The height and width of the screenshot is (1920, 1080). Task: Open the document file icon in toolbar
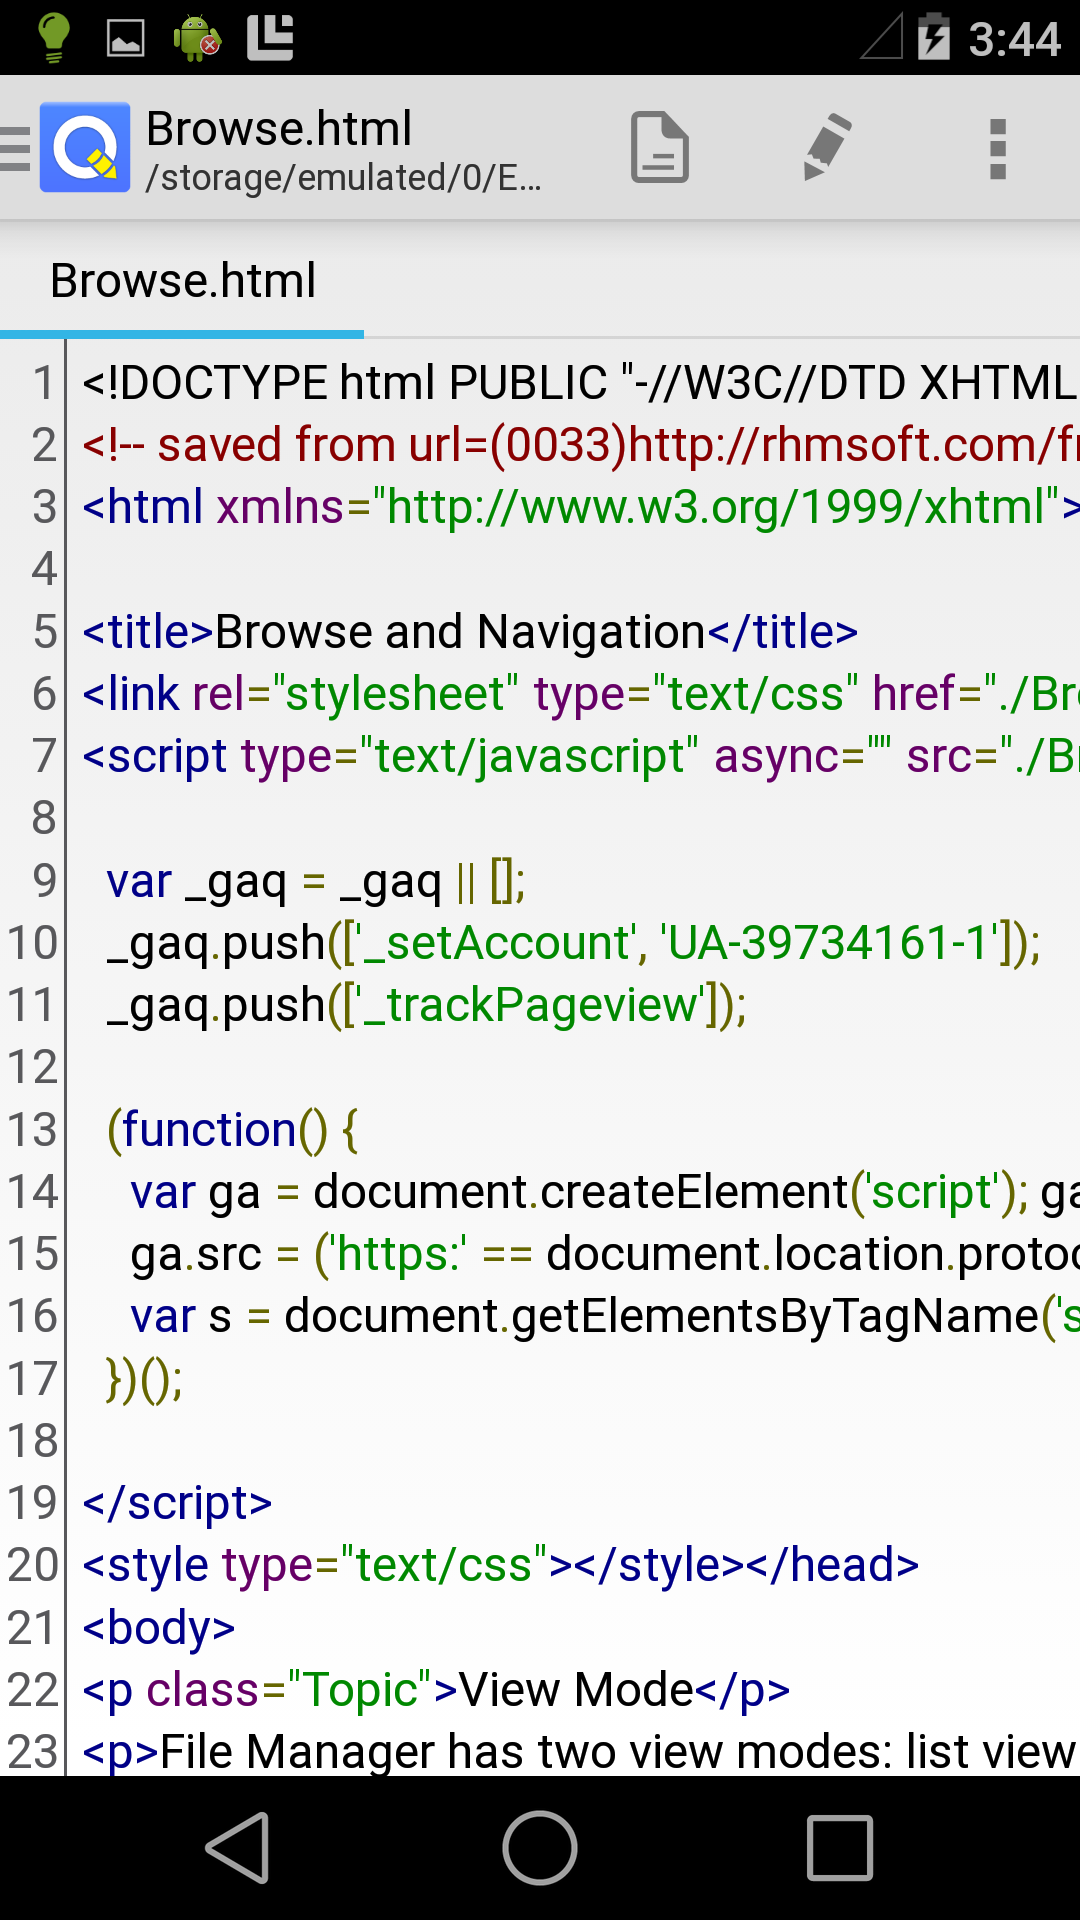[659, 148]
